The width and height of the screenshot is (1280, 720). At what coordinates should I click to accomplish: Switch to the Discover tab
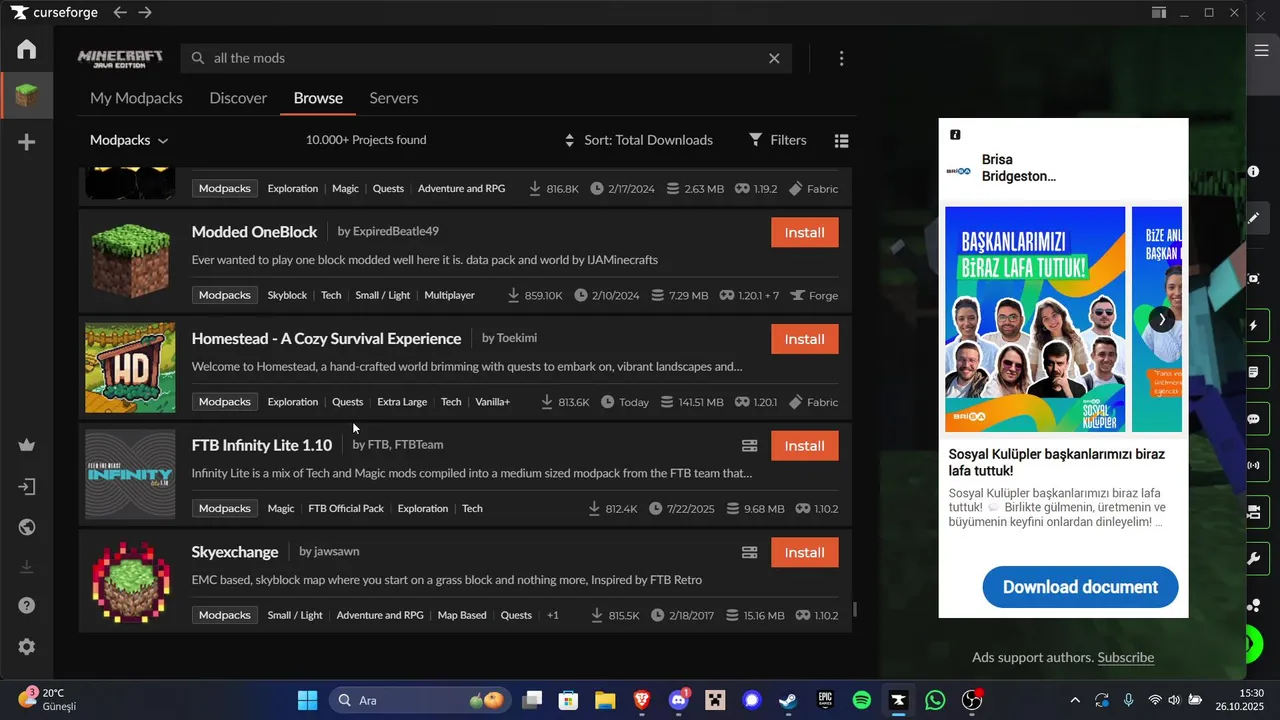coord(238,98)
